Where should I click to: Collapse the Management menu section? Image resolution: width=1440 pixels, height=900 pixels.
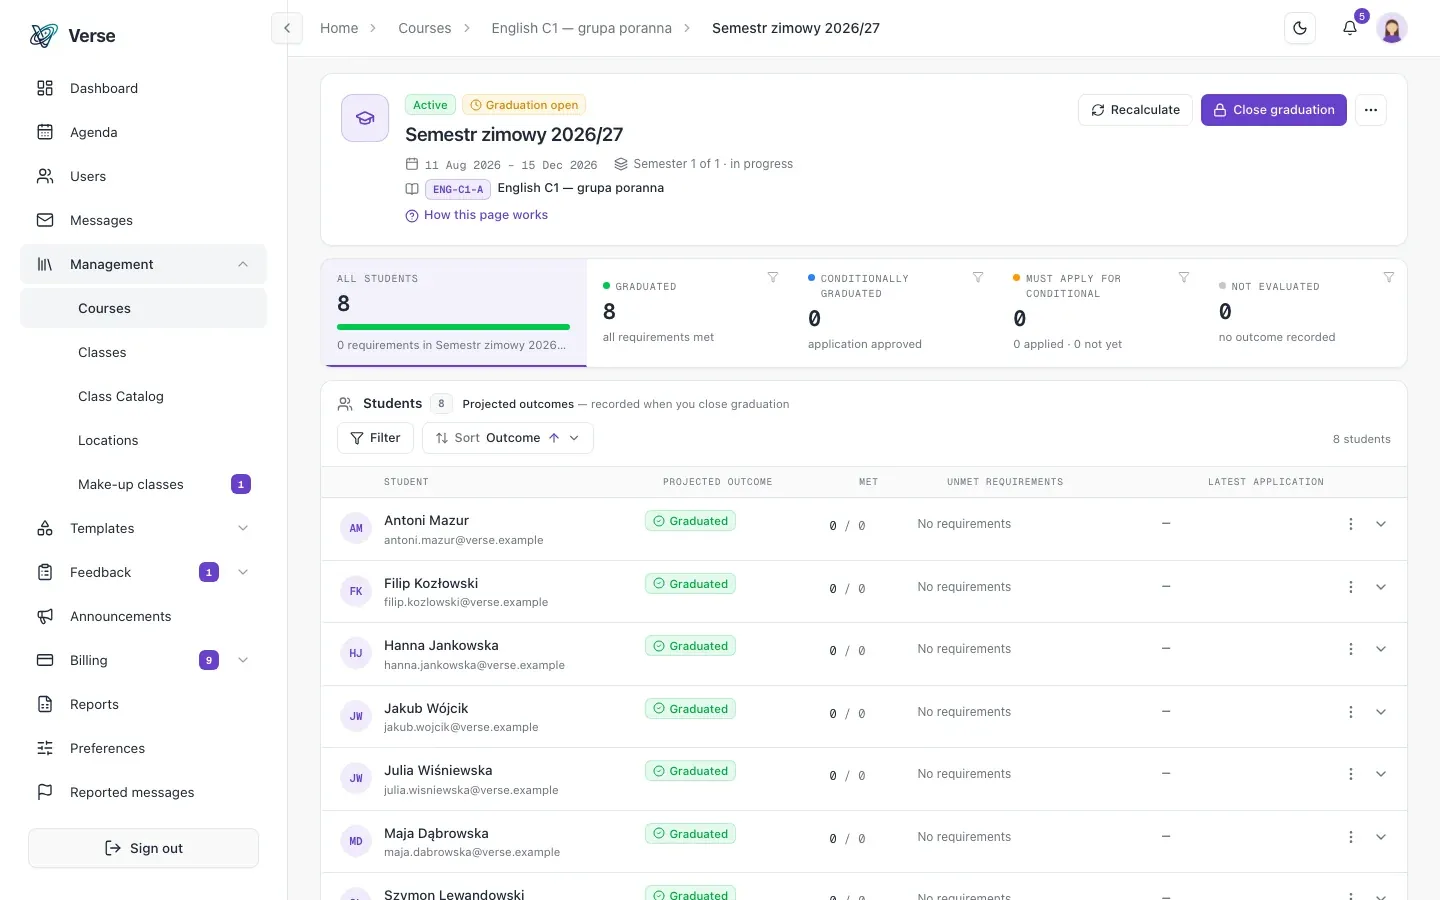tap(143, 264)
